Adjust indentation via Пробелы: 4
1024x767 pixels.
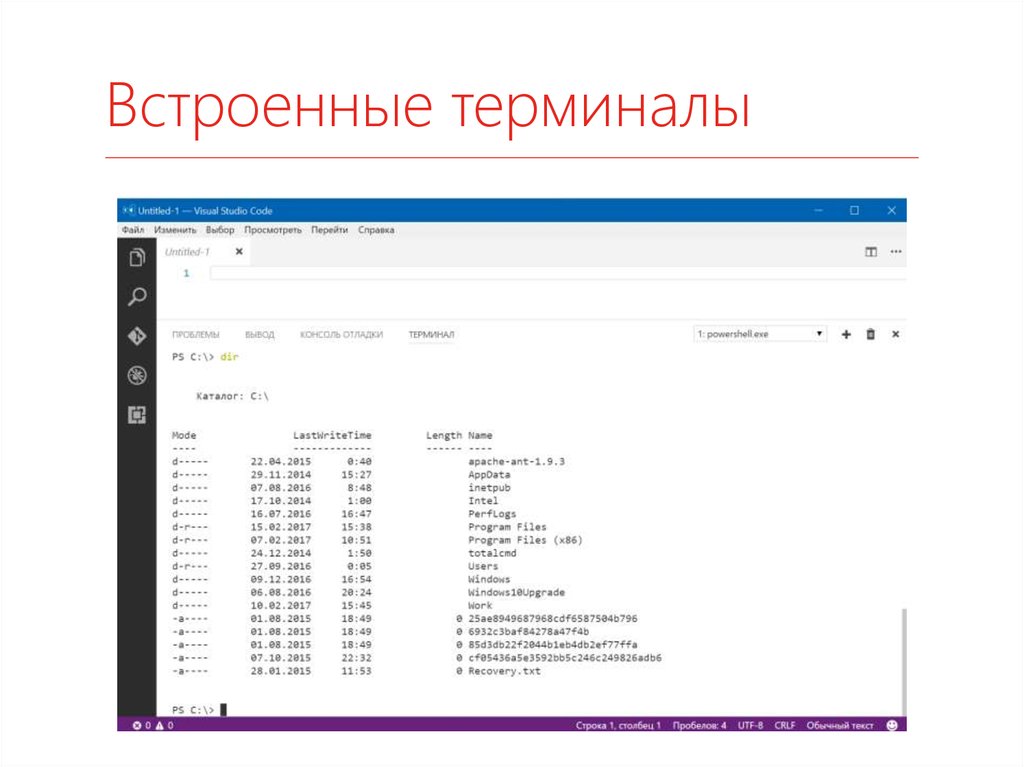700,723
